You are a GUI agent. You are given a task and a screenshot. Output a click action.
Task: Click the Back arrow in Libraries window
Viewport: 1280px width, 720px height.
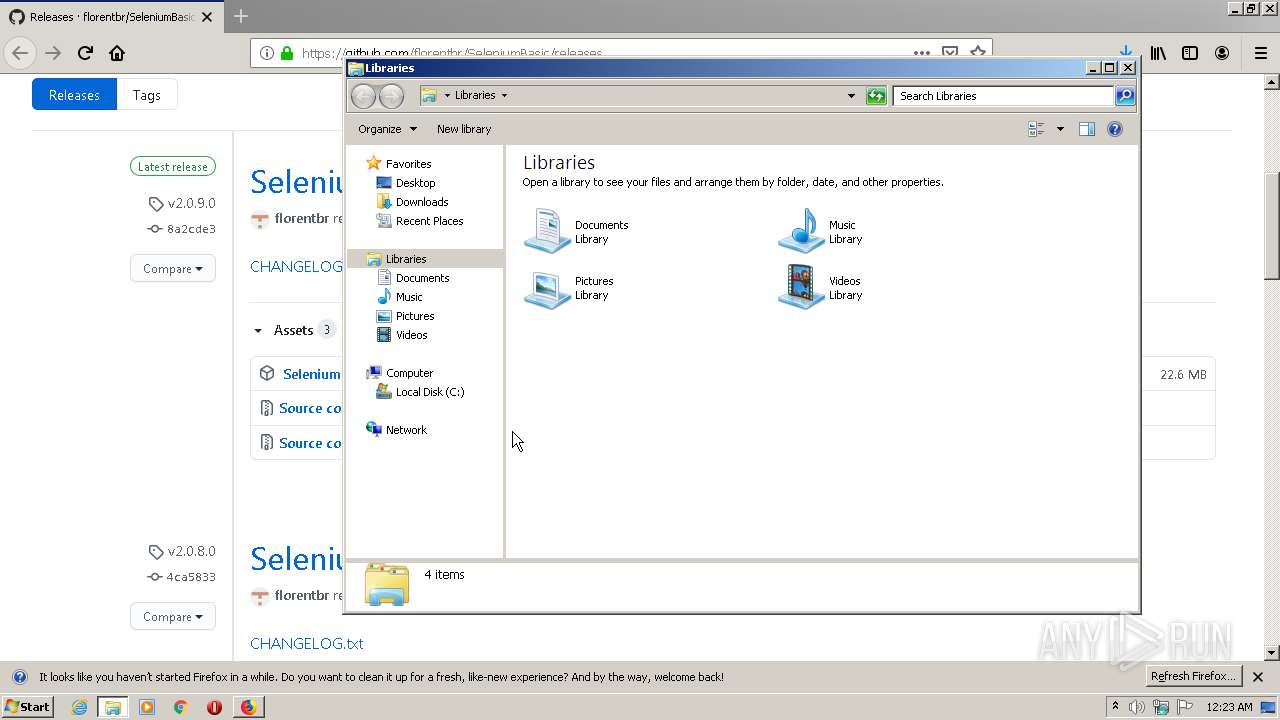tap(363, 96)
